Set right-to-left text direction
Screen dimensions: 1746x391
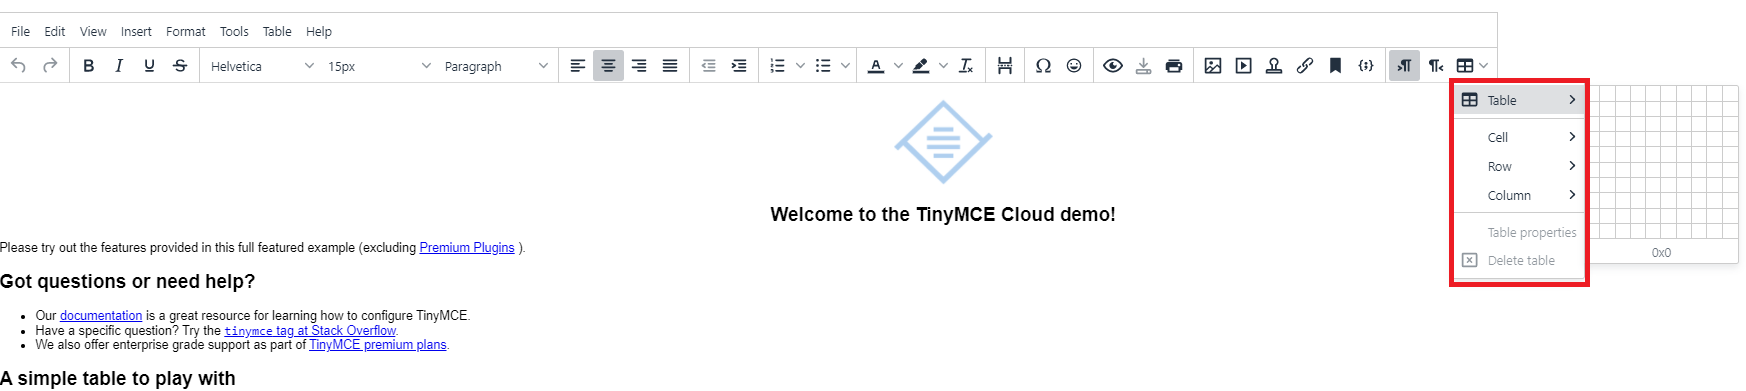(1436, 66)
